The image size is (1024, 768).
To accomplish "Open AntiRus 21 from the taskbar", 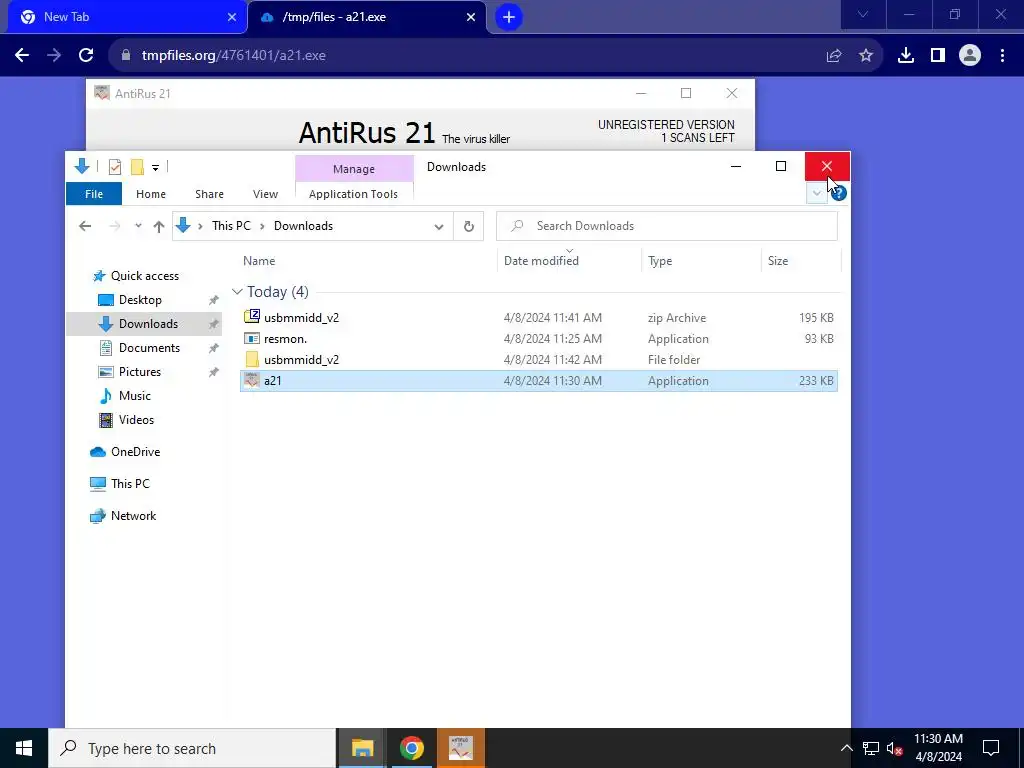I will 460,748.
